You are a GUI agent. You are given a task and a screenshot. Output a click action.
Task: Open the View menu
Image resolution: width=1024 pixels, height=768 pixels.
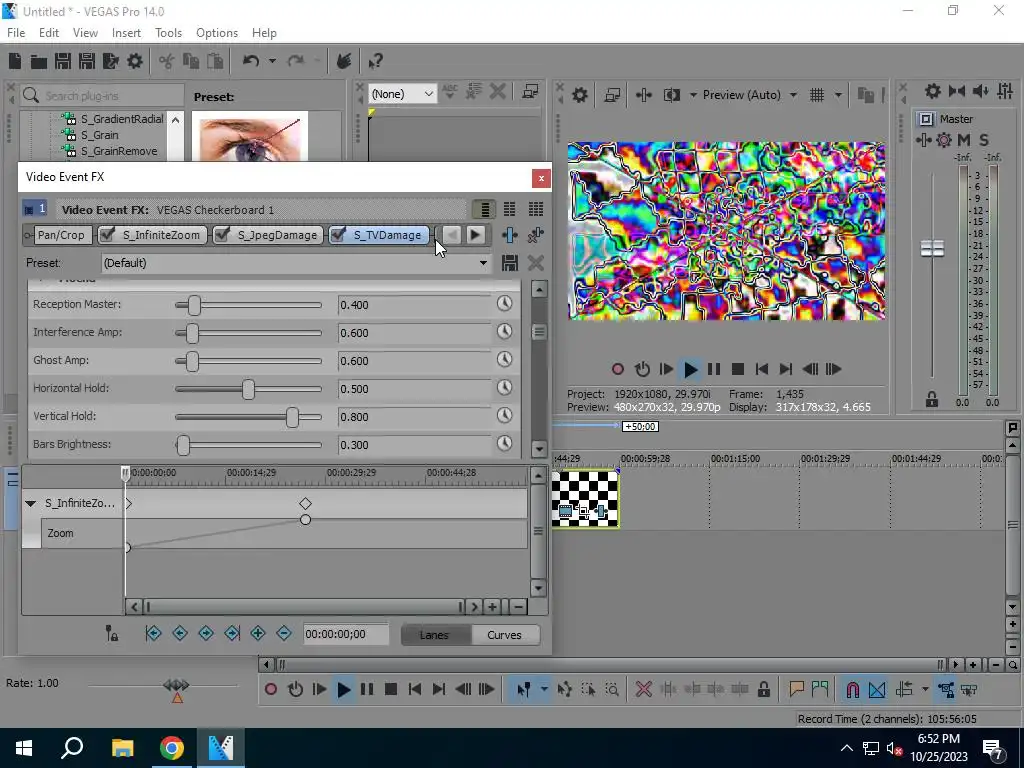85,33
